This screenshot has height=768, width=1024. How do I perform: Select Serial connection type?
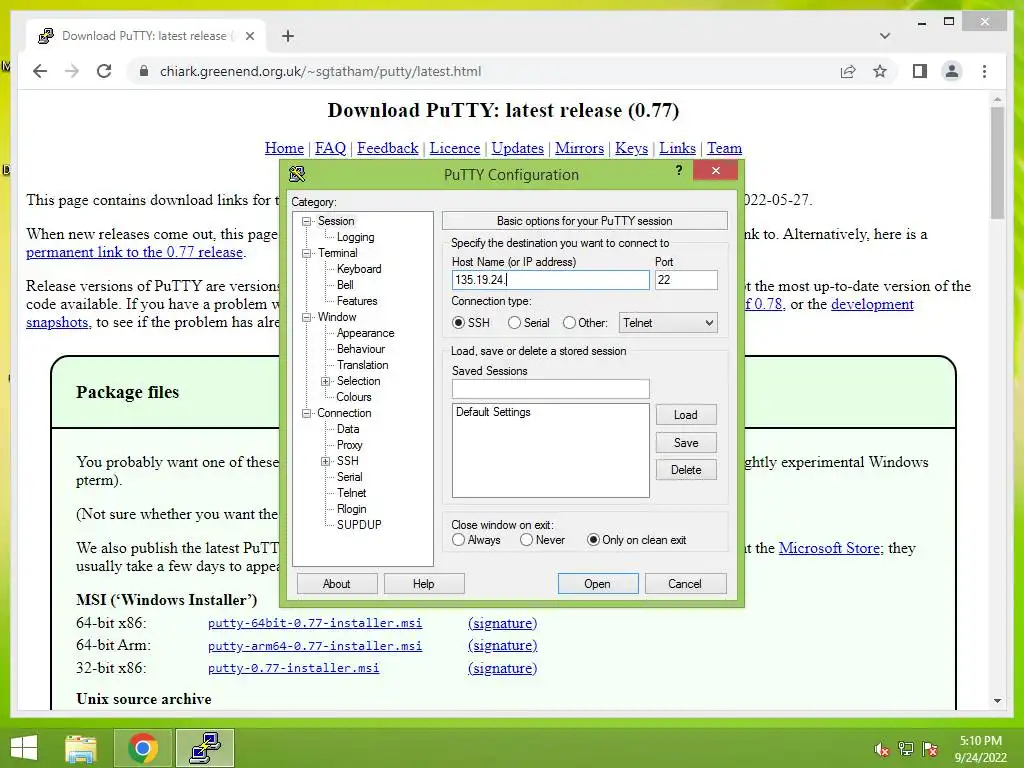tap(528, 323)
